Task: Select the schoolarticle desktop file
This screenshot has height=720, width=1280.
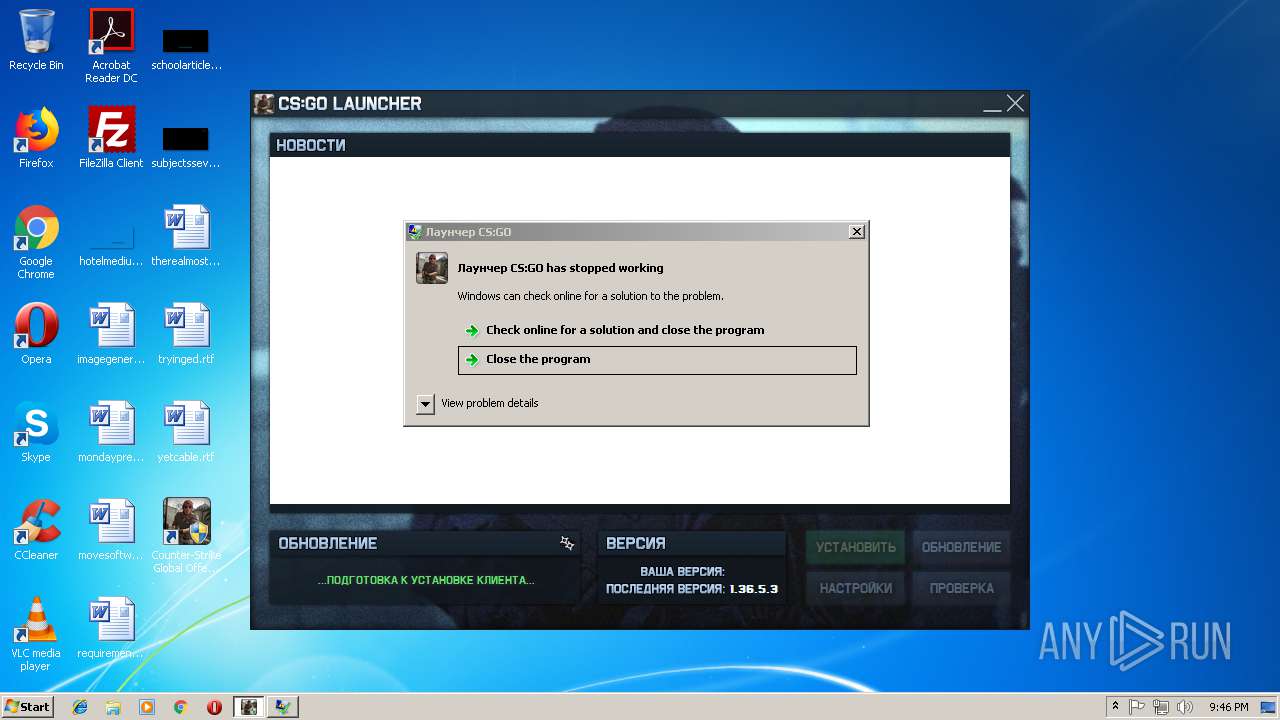Action: (186, 48)
